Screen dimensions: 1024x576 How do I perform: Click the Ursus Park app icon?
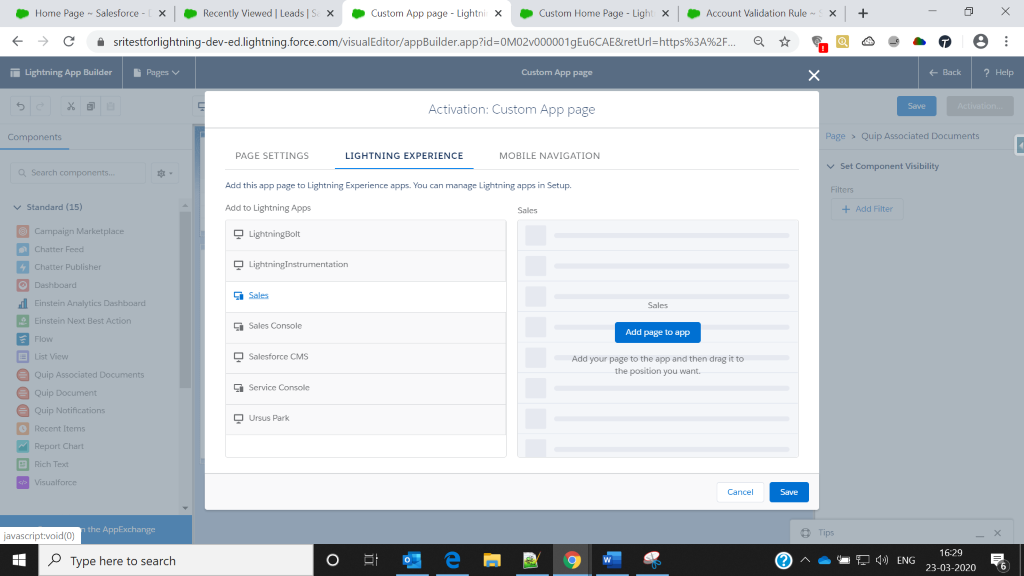click(238, 418)
